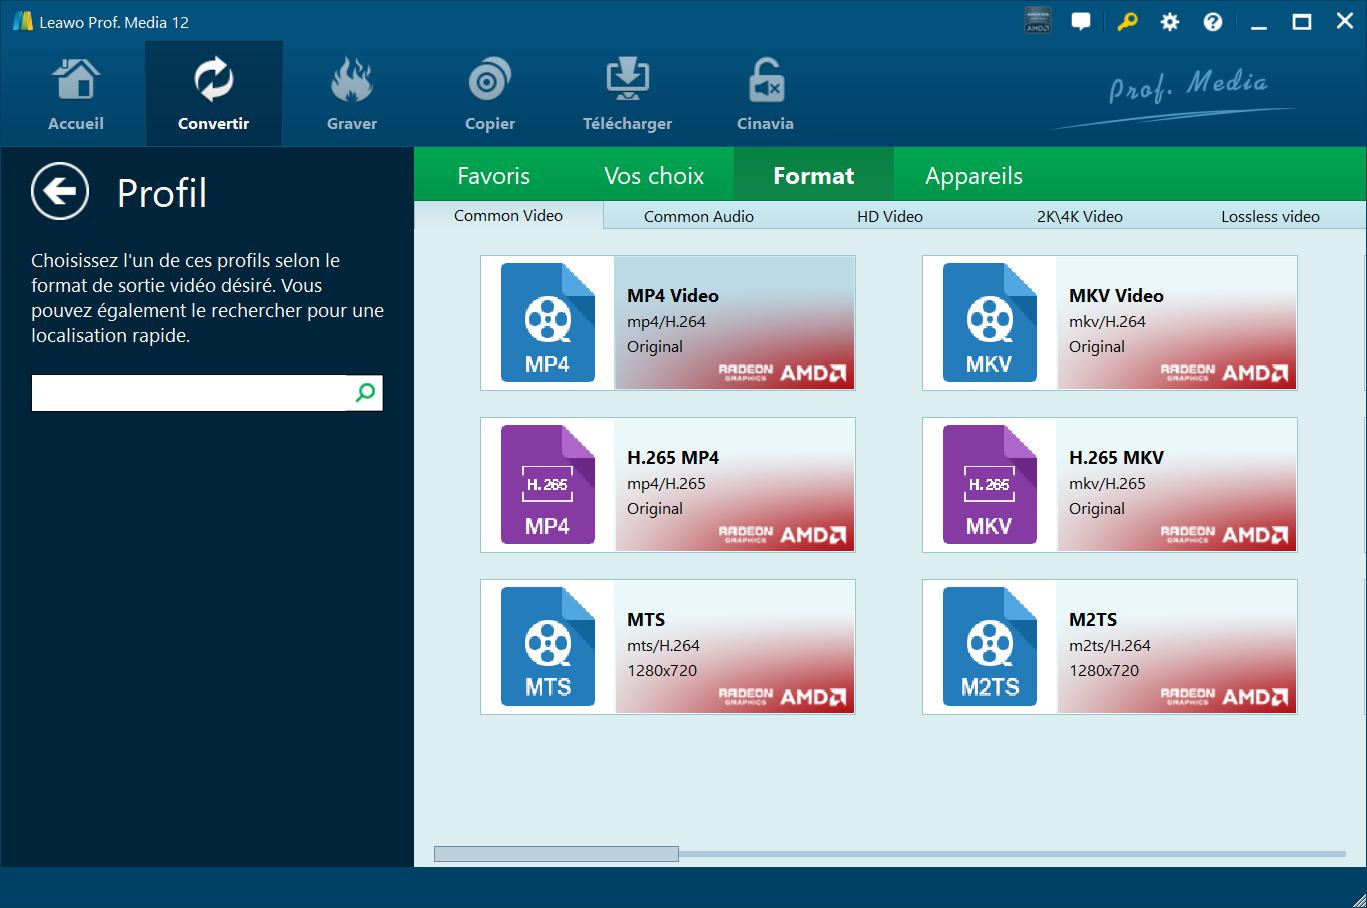The image size is (1367, 908).
Task: Switch to the Appareils tab
Action: pos(973,176)
